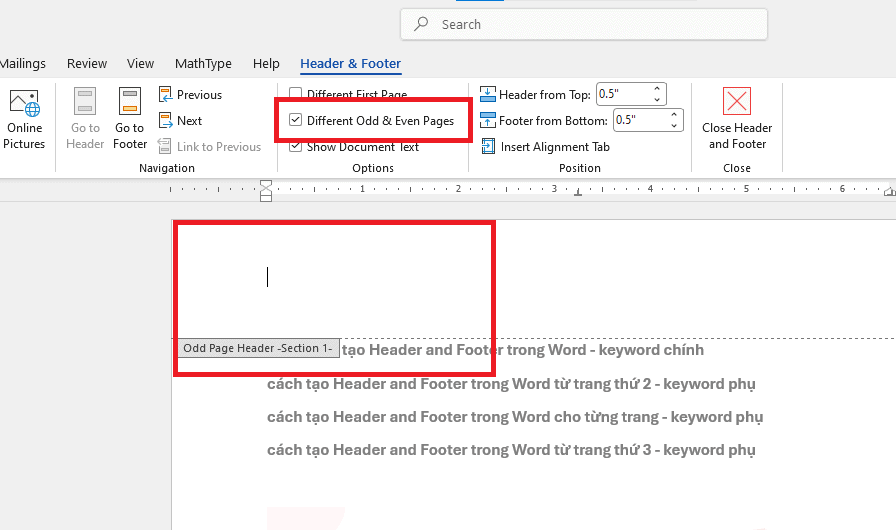Click the Go to Footer icon

tap(130, 102)
